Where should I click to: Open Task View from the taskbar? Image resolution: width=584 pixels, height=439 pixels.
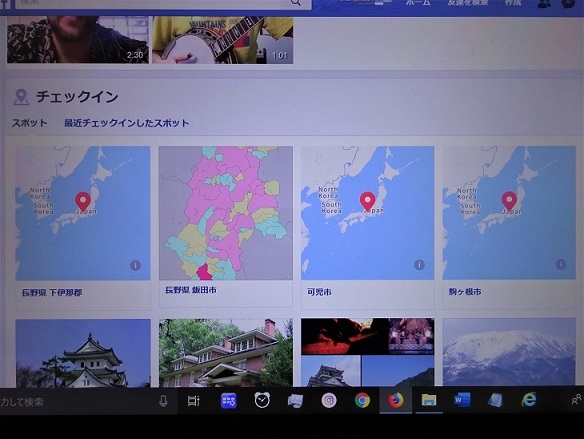tap(194, 401)
